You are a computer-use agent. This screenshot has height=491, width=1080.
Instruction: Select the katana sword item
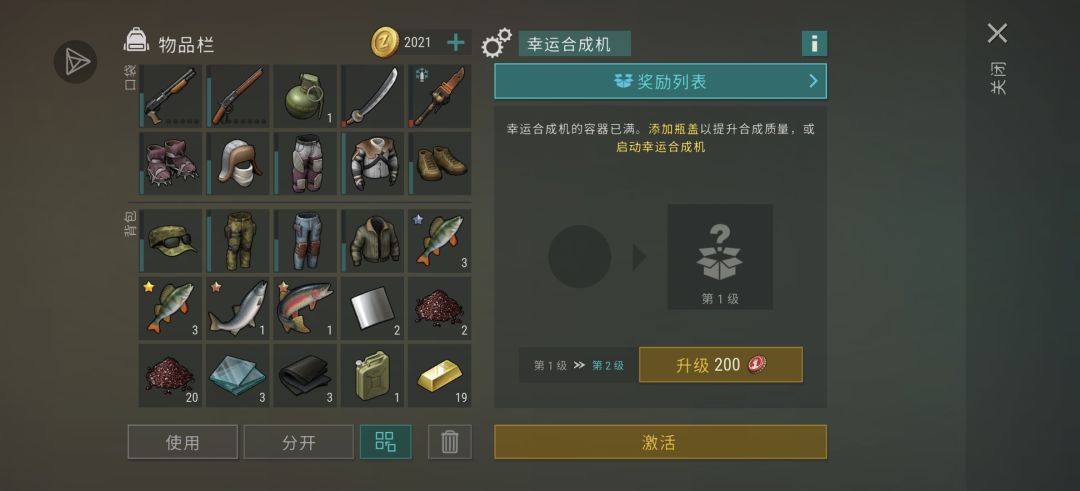point(373,96)
